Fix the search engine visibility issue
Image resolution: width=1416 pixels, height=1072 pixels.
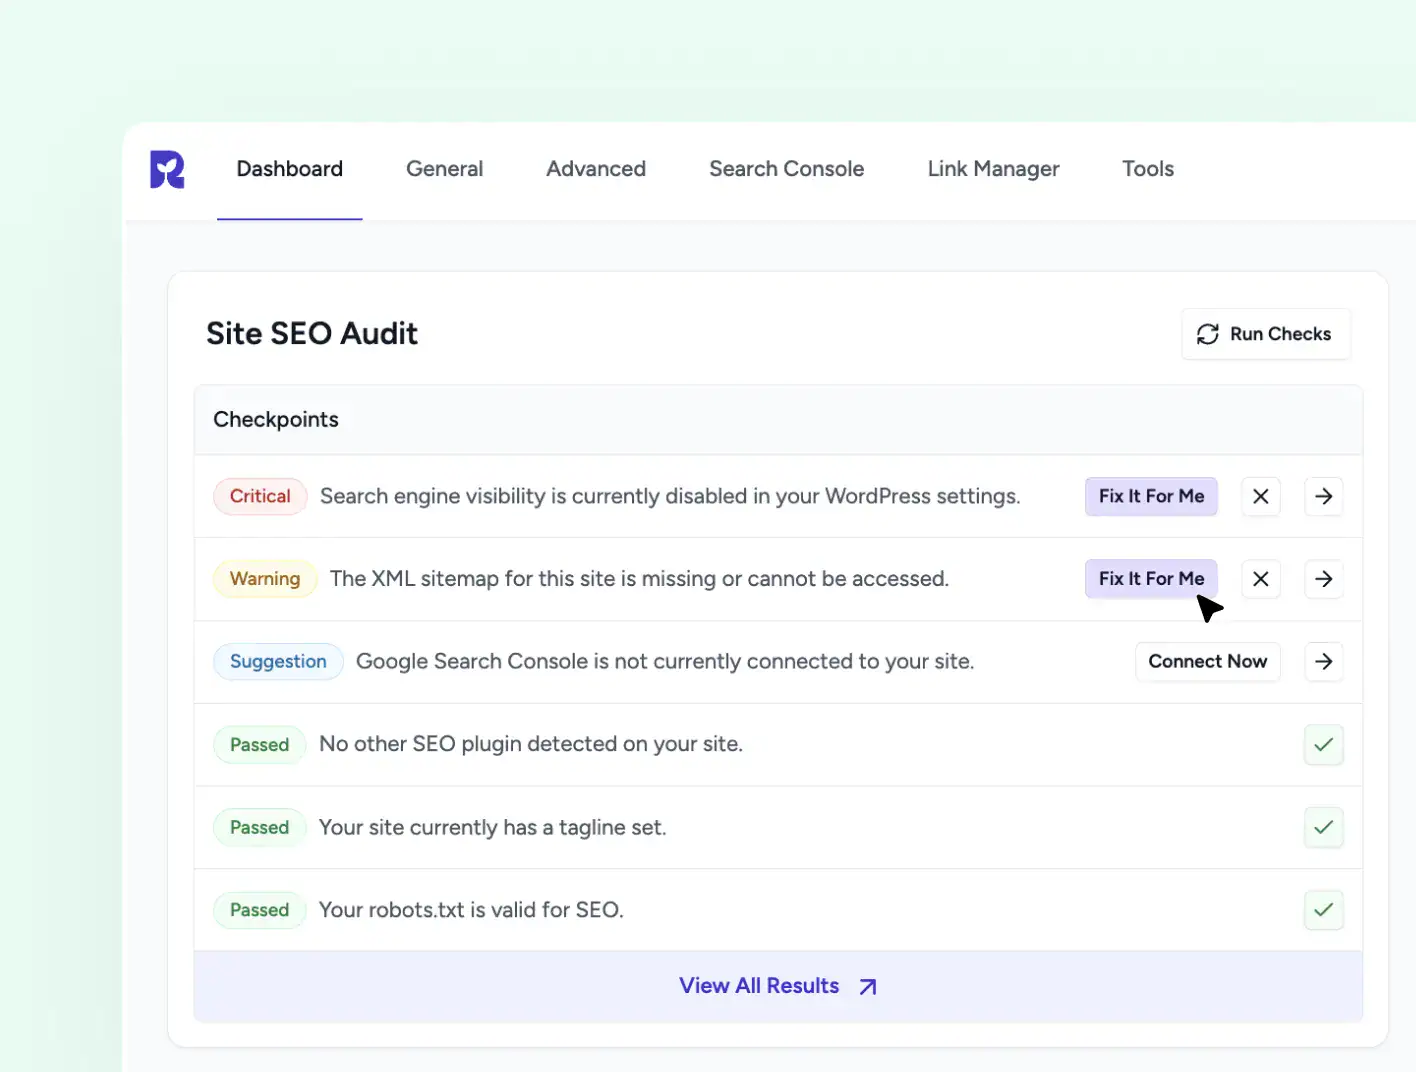point(1151,496)
